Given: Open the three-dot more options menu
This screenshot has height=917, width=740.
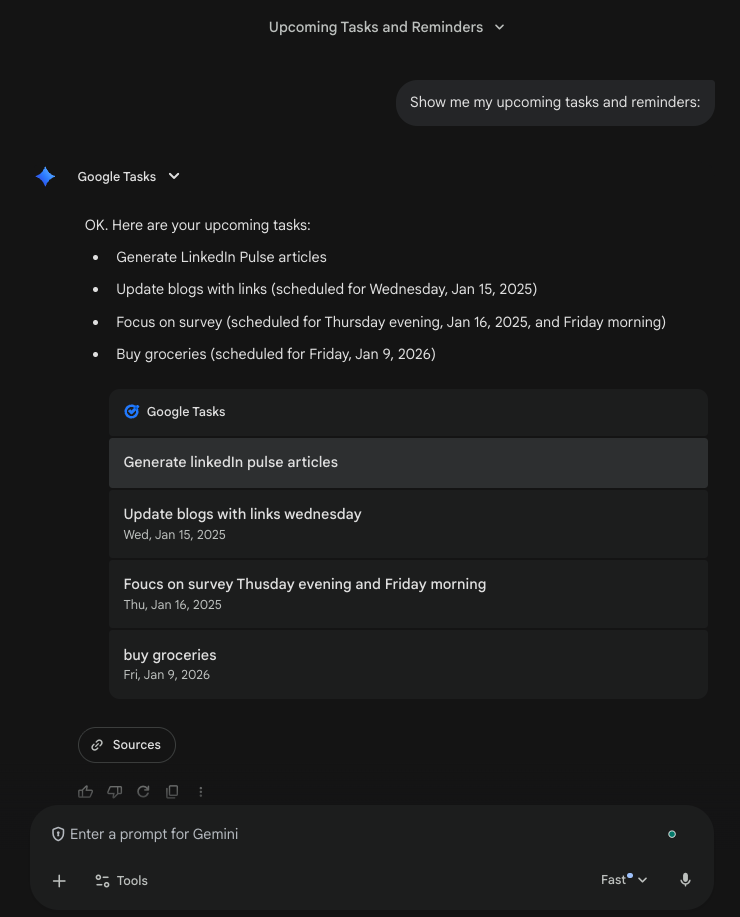Looking at the screenshot, I should (201, 791).
